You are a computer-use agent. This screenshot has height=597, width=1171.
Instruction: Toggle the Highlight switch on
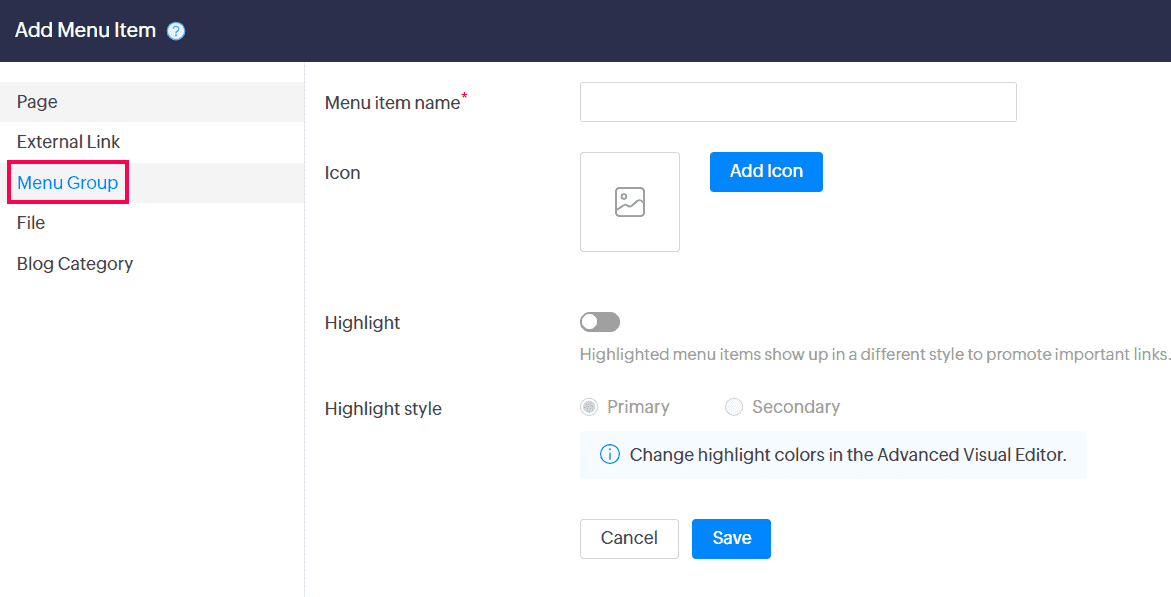pos(600,322)
